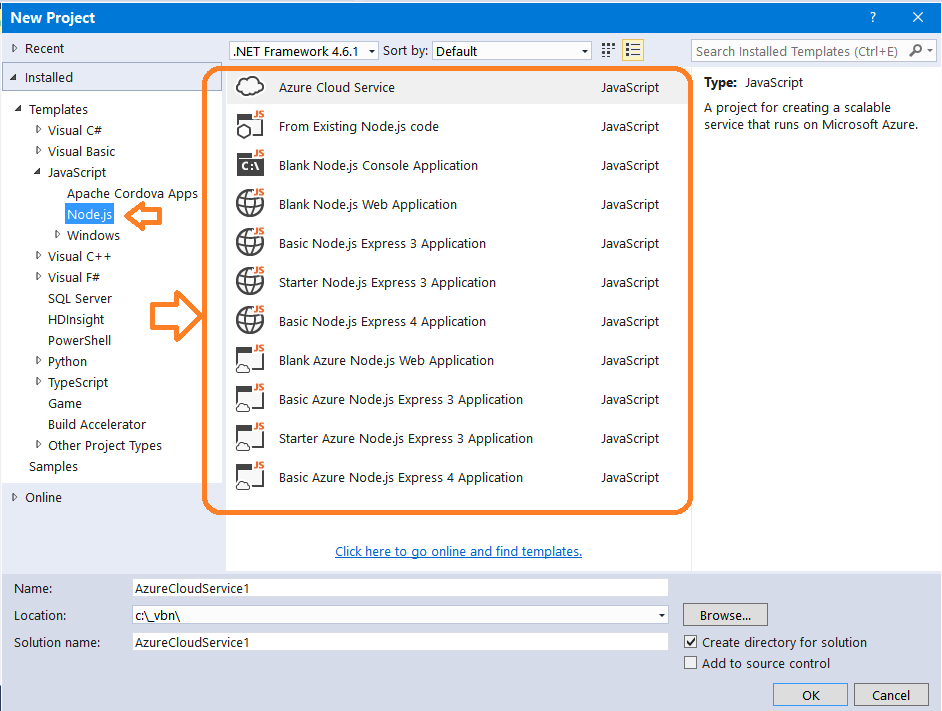942x711 pixels.
Task: Collapse the Installed section
Action: click(14, 77)
